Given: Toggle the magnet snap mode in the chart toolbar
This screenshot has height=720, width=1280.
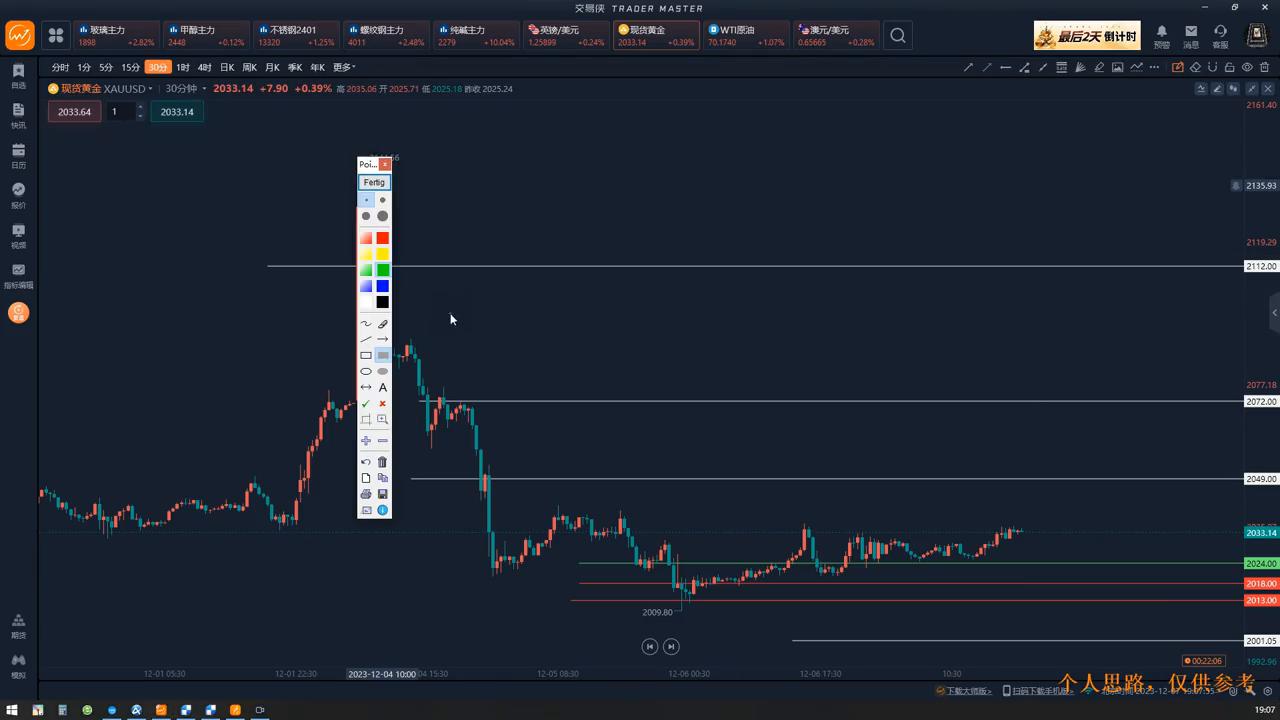Looking at the screenshot, I should pyautogui.click(x=1212, y=68).
